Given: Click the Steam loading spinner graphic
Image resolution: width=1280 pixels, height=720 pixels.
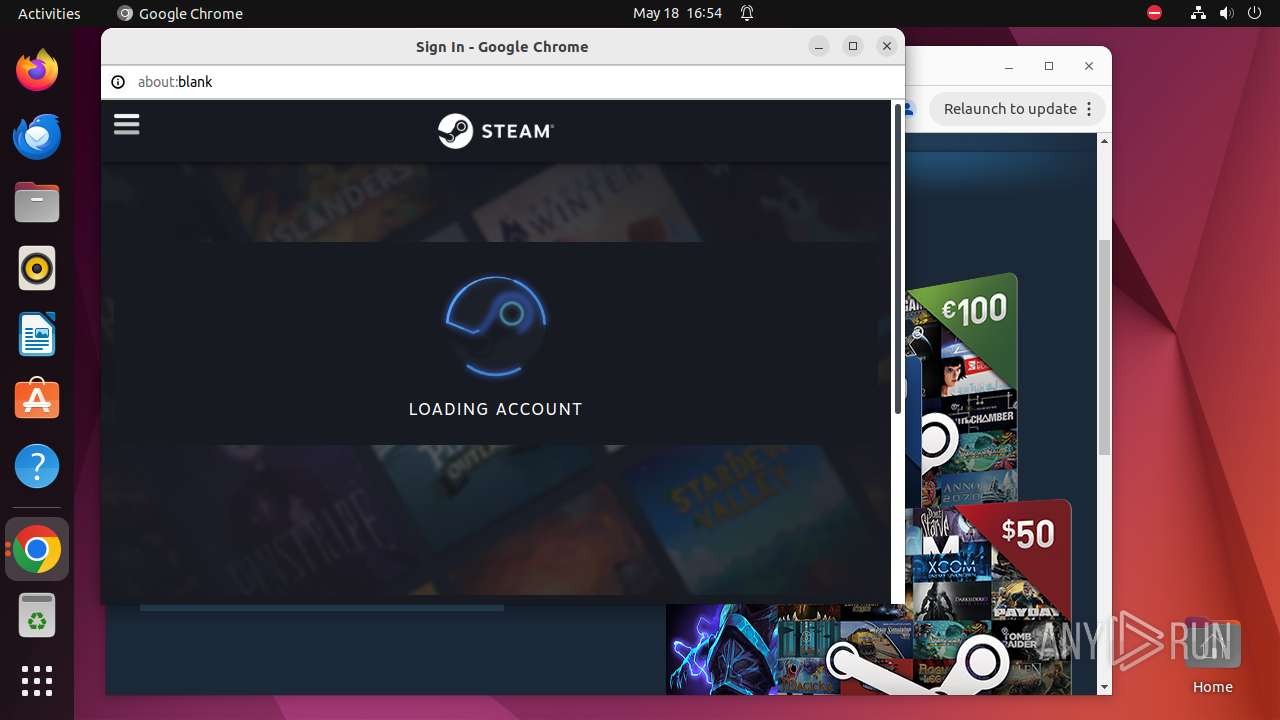Looking at the screenshot, I should 496,326.
